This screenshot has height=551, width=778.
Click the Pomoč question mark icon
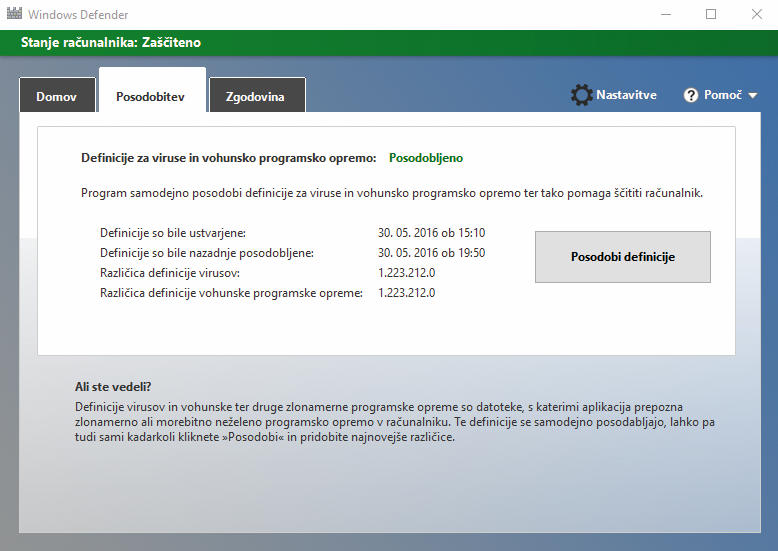691,95
